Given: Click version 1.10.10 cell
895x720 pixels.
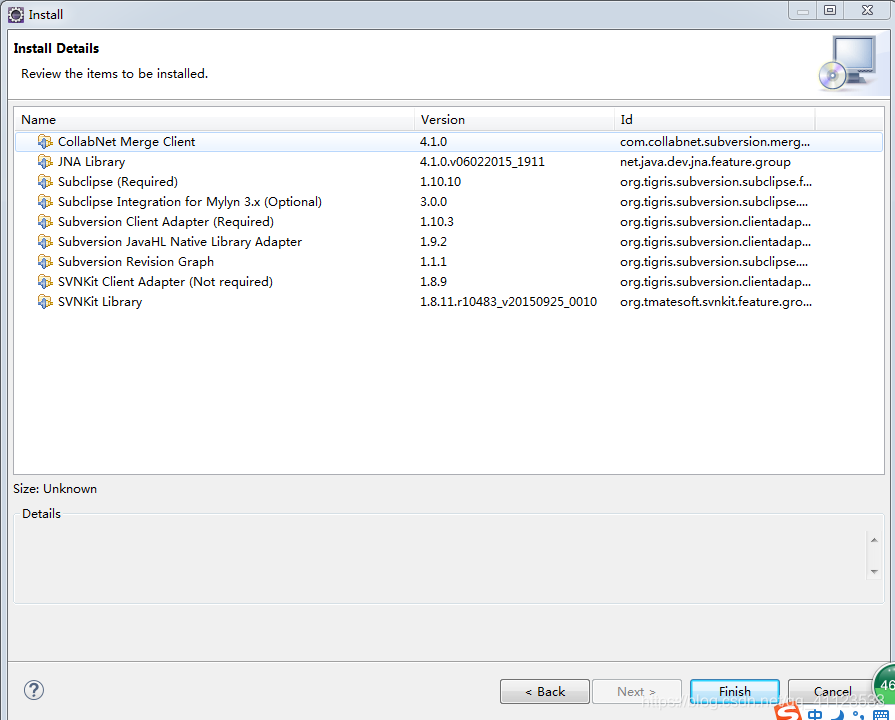Looking at the screenshot, I should tap(440, 182).
